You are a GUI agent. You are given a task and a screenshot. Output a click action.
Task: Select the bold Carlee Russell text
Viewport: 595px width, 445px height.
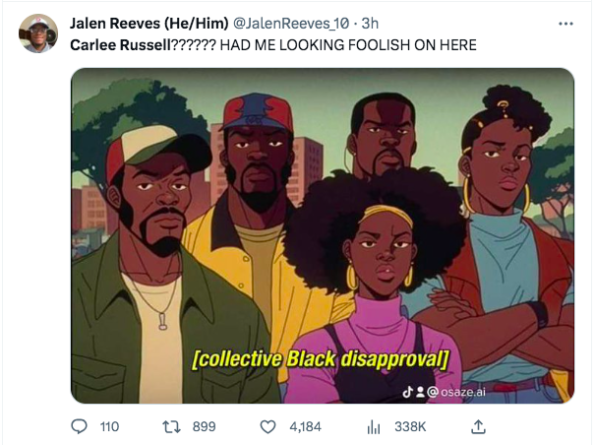[121, 45]
